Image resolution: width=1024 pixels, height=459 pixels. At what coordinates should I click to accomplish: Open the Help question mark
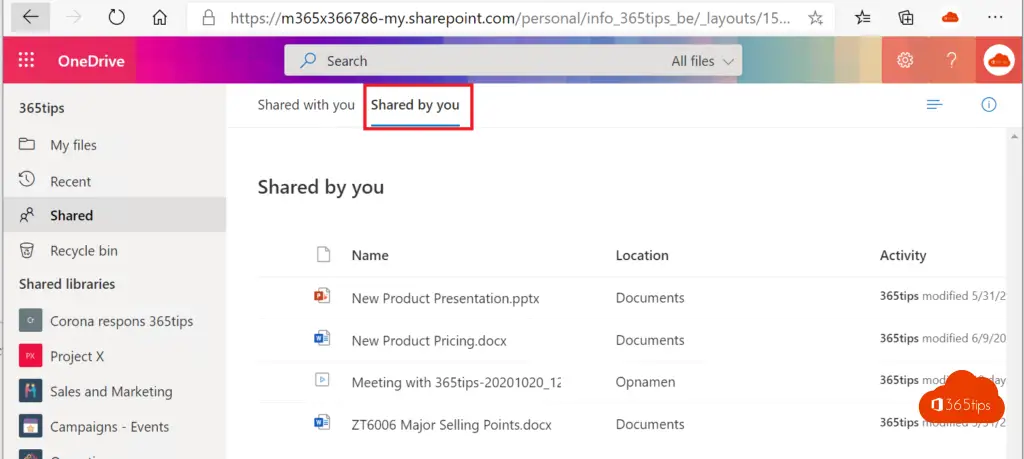(952, 61)
